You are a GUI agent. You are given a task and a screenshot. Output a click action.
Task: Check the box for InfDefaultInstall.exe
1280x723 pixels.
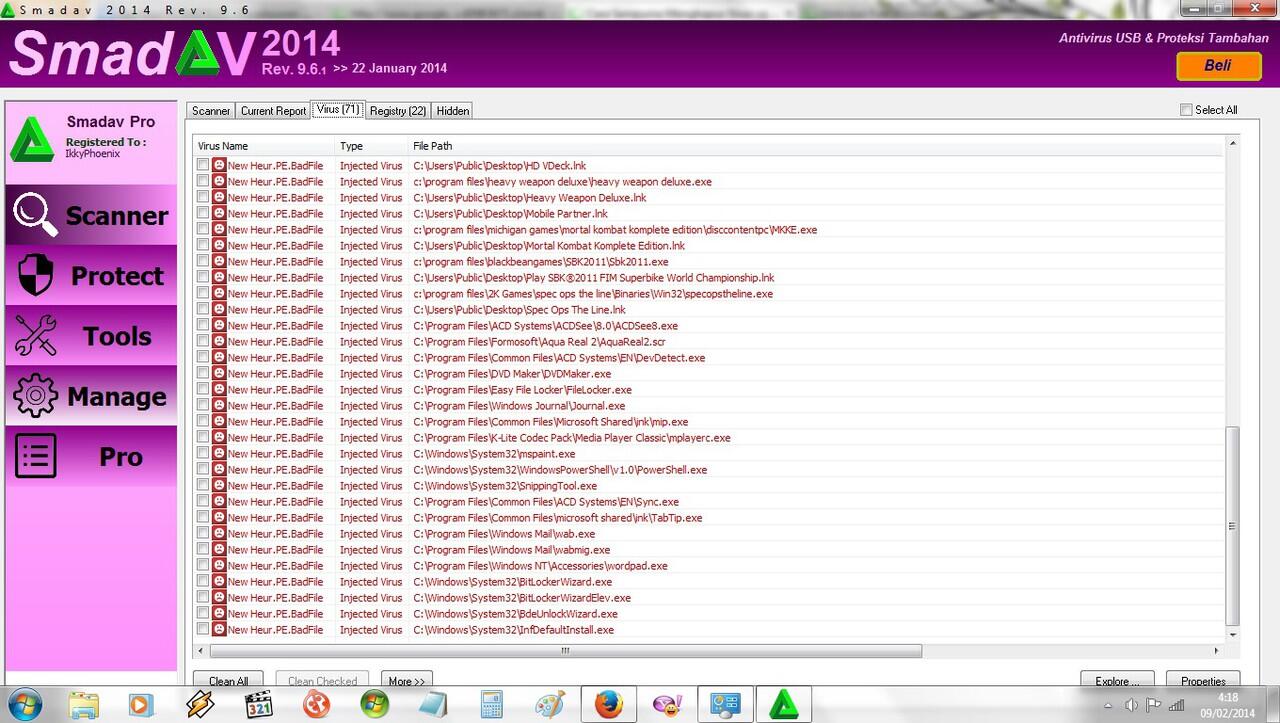click(203, 629)
